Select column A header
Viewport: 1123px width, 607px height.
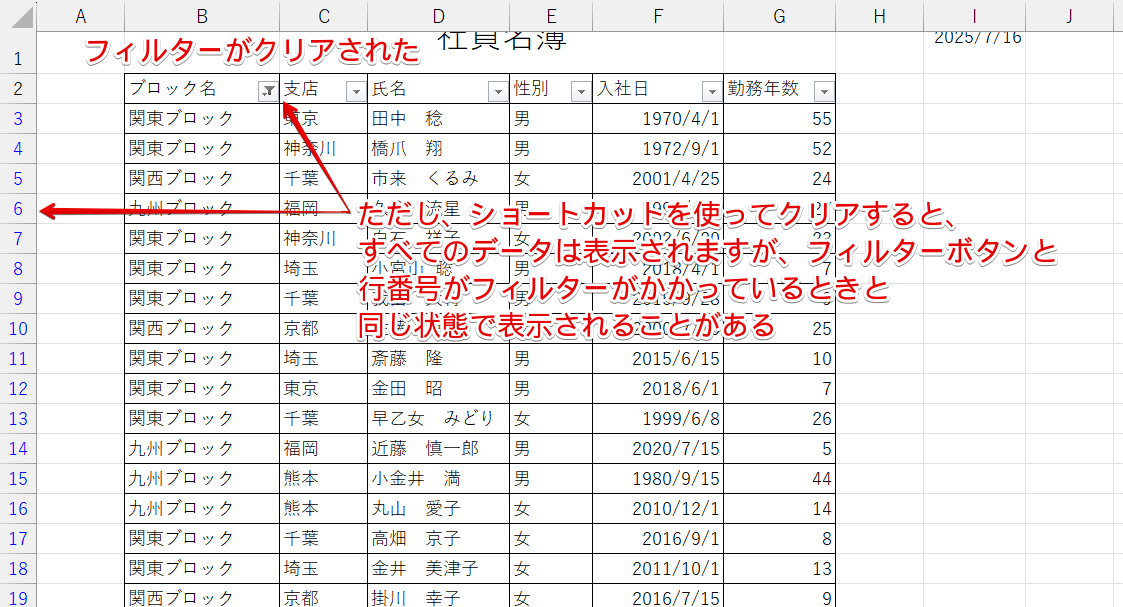(x=81, y=16)
